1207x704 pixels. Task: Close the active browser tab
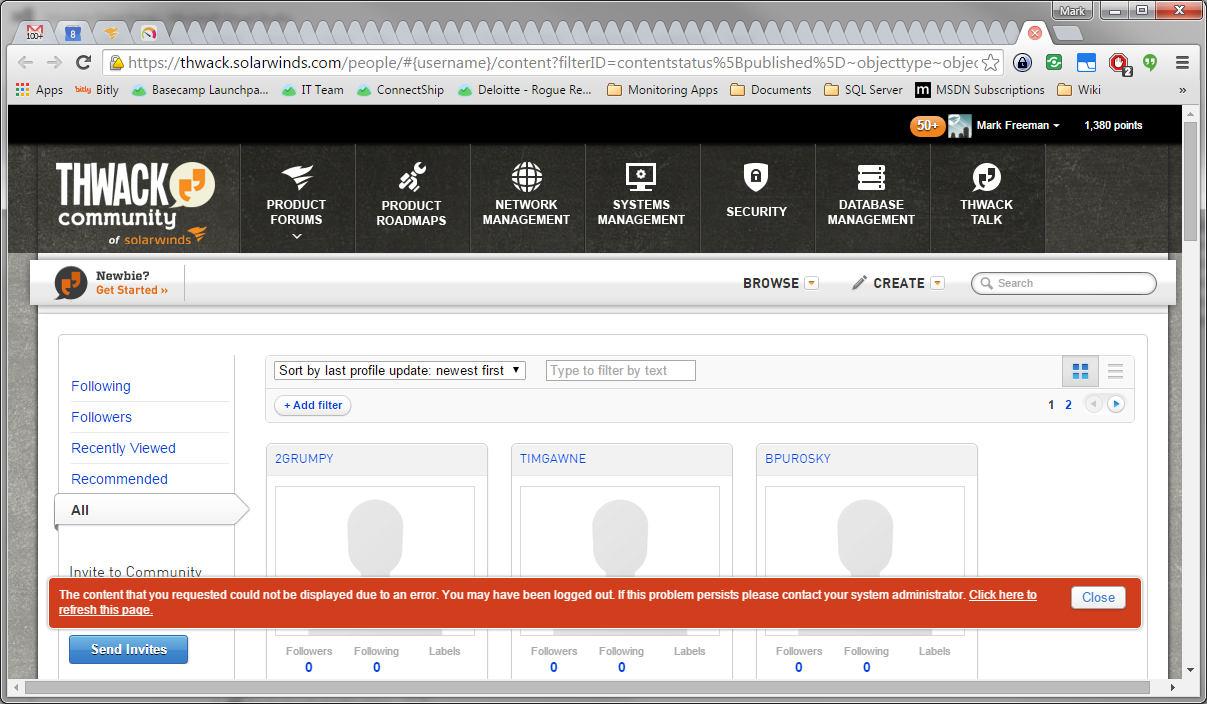pyautogui.click(x=1035, y=33)
